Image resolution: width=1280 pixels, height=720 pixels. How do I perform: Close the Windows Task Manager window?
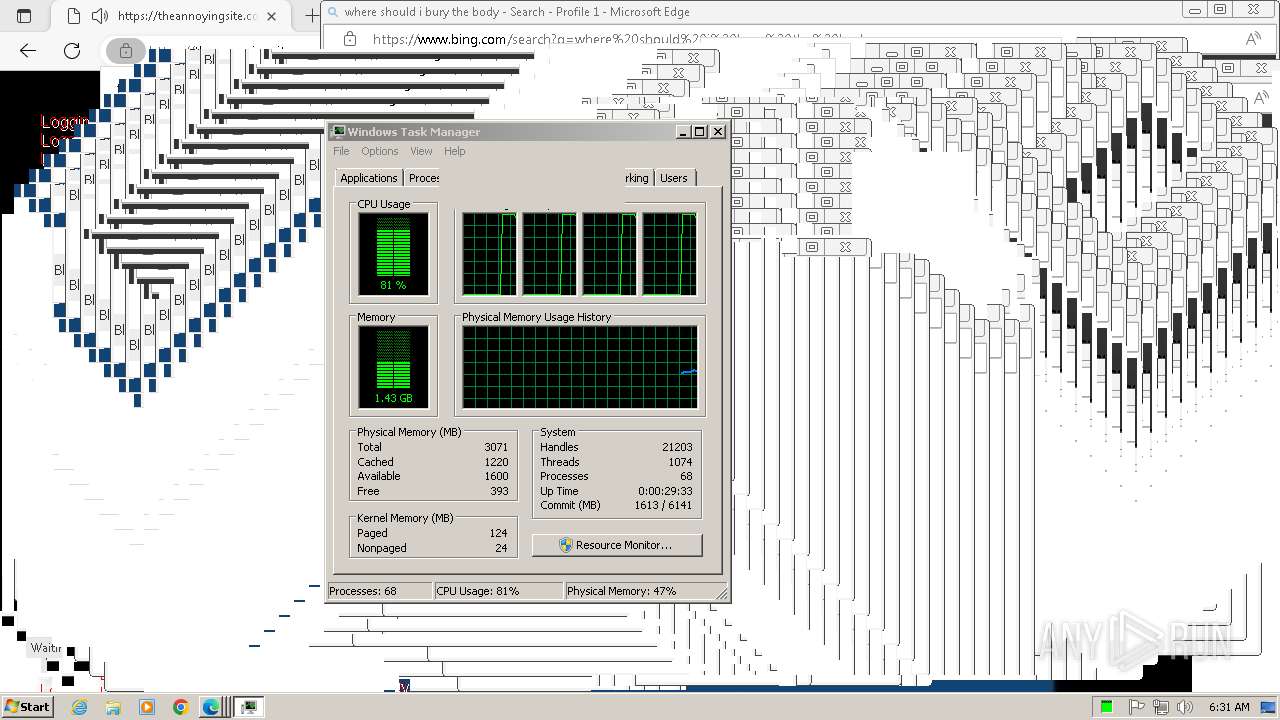717,131
